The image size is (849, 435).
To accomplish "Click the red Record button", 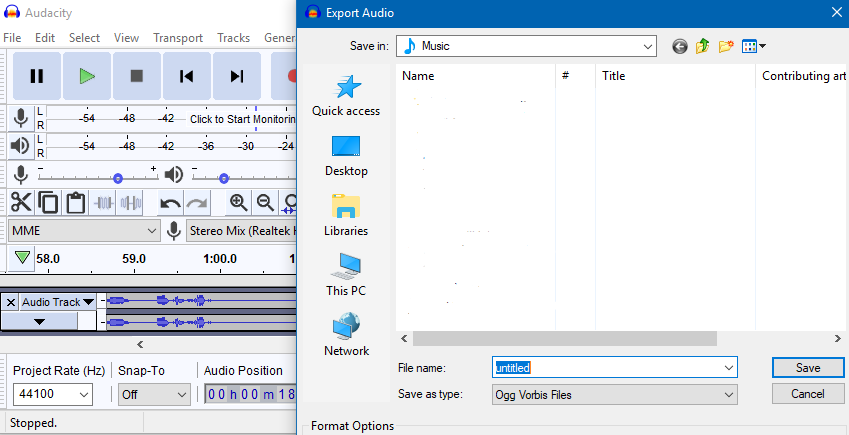I will 284,76.
